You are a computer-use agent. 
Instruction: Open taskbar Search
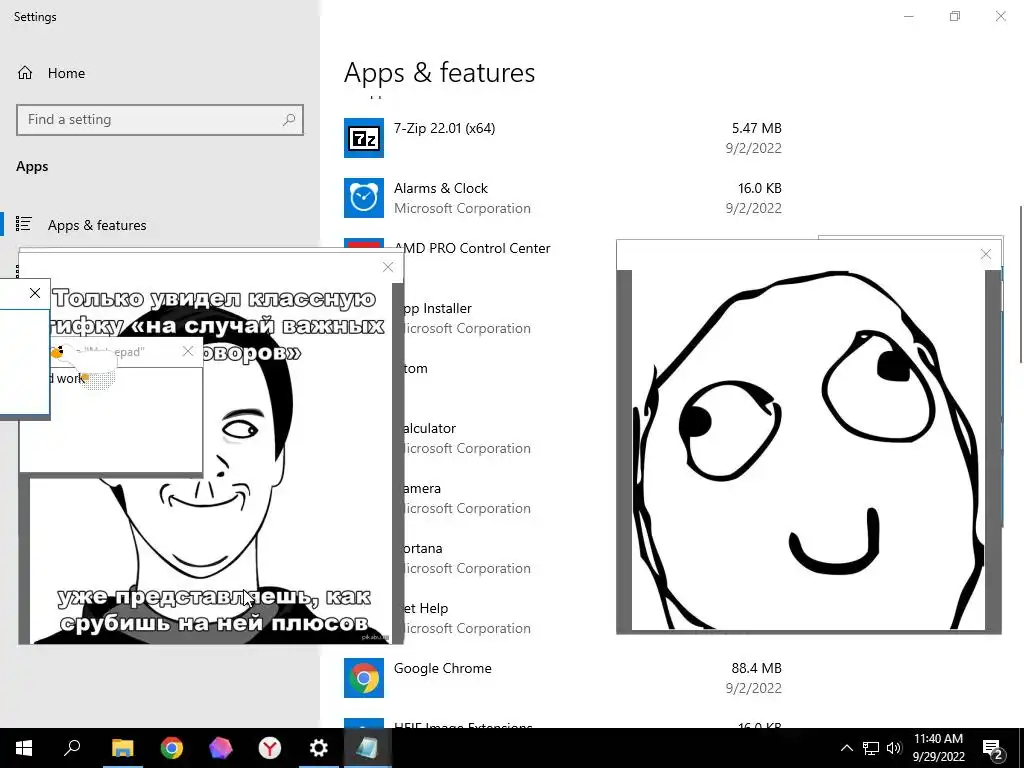(x=72, y=748)
